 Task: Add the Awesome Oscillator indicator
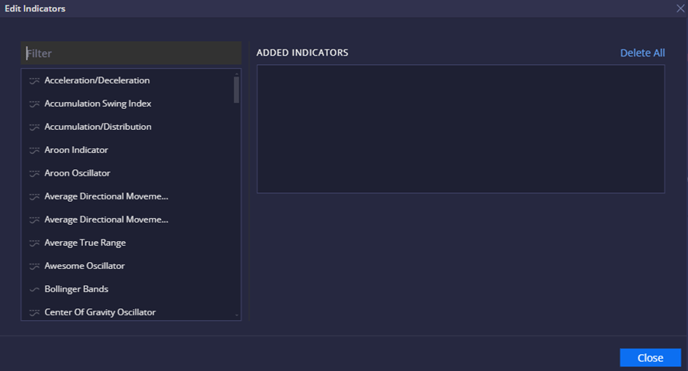(85, 266)
